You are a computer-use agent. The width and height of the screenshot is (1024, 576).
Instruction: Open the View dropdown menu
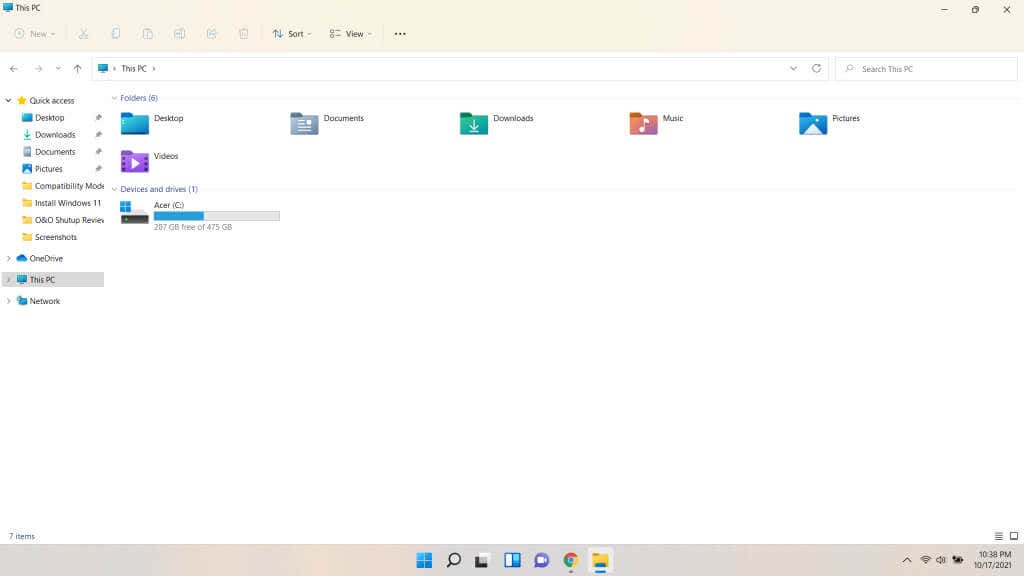351,34
